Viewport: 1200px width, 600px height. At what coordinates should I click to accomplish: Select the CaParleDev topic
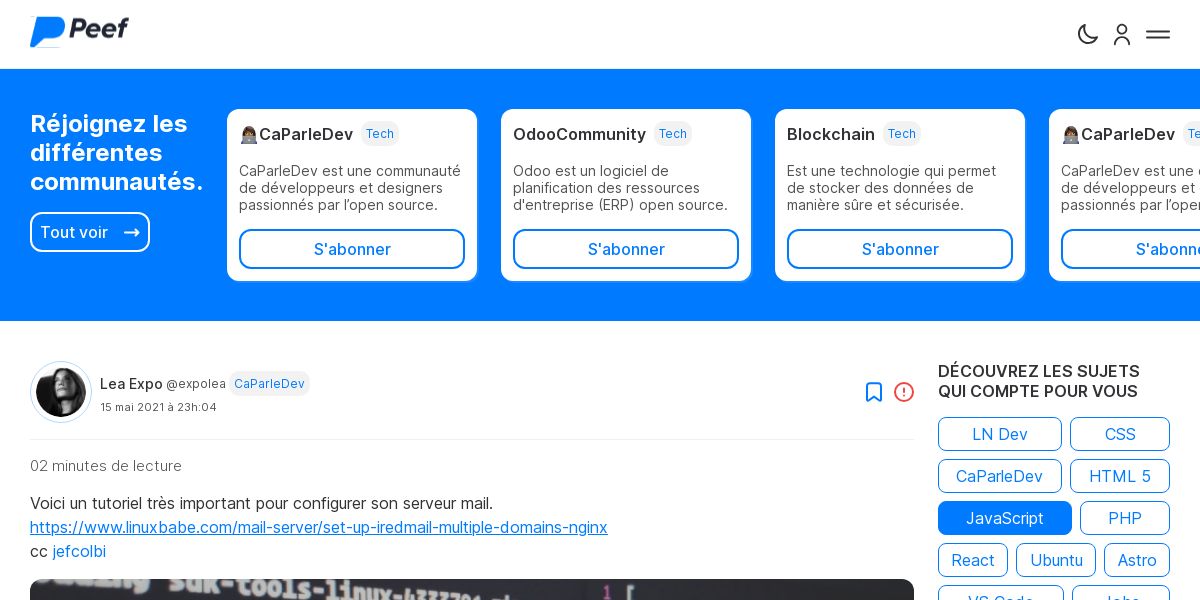[1000, 476]
